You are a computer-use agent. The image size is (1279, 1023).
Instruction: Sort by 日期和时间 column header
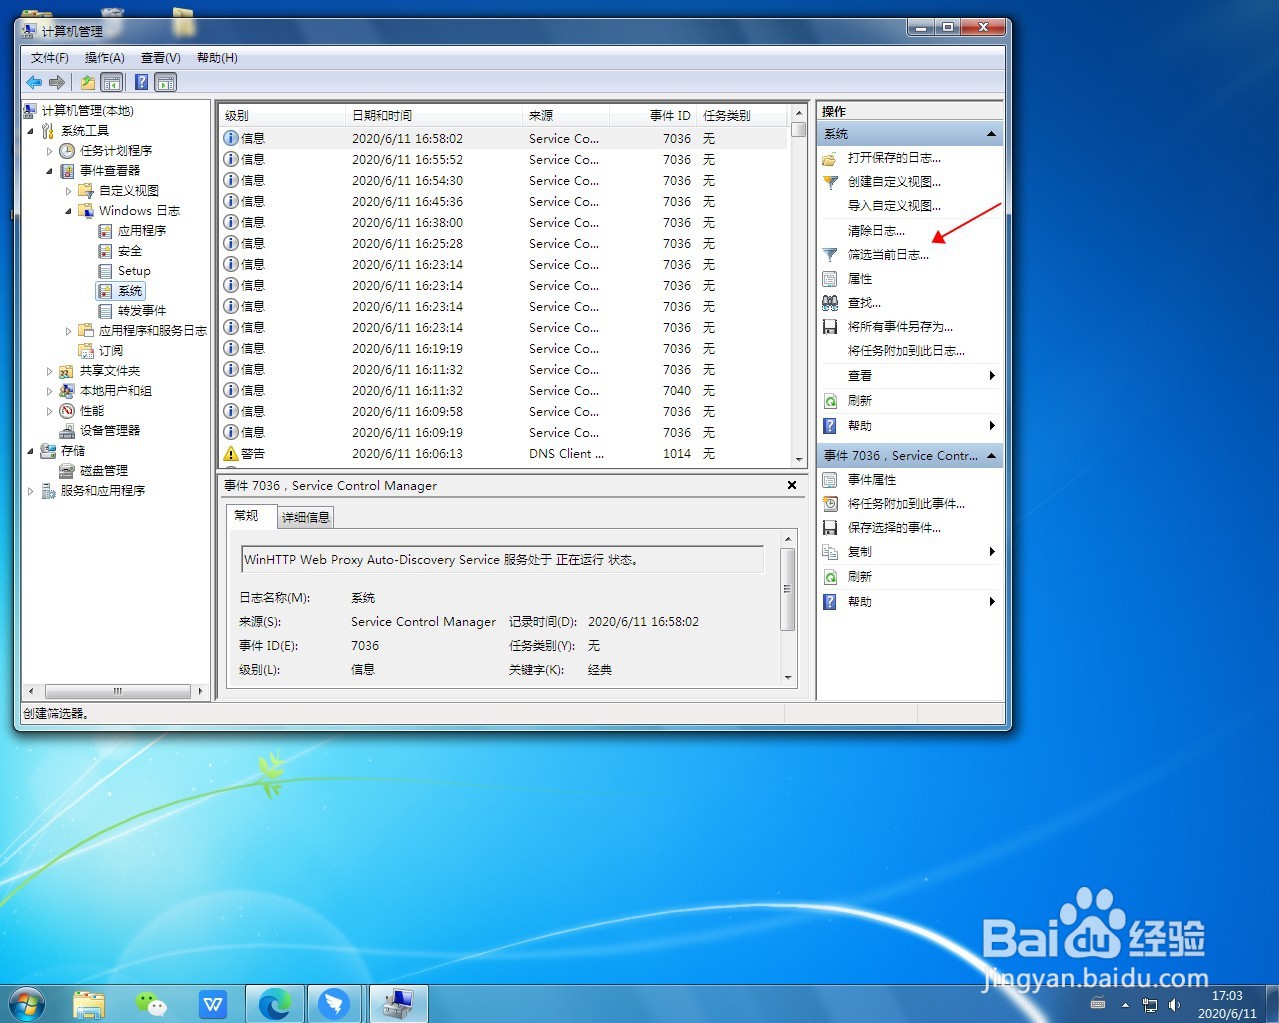pyautogui.click(x=433, y=116)
